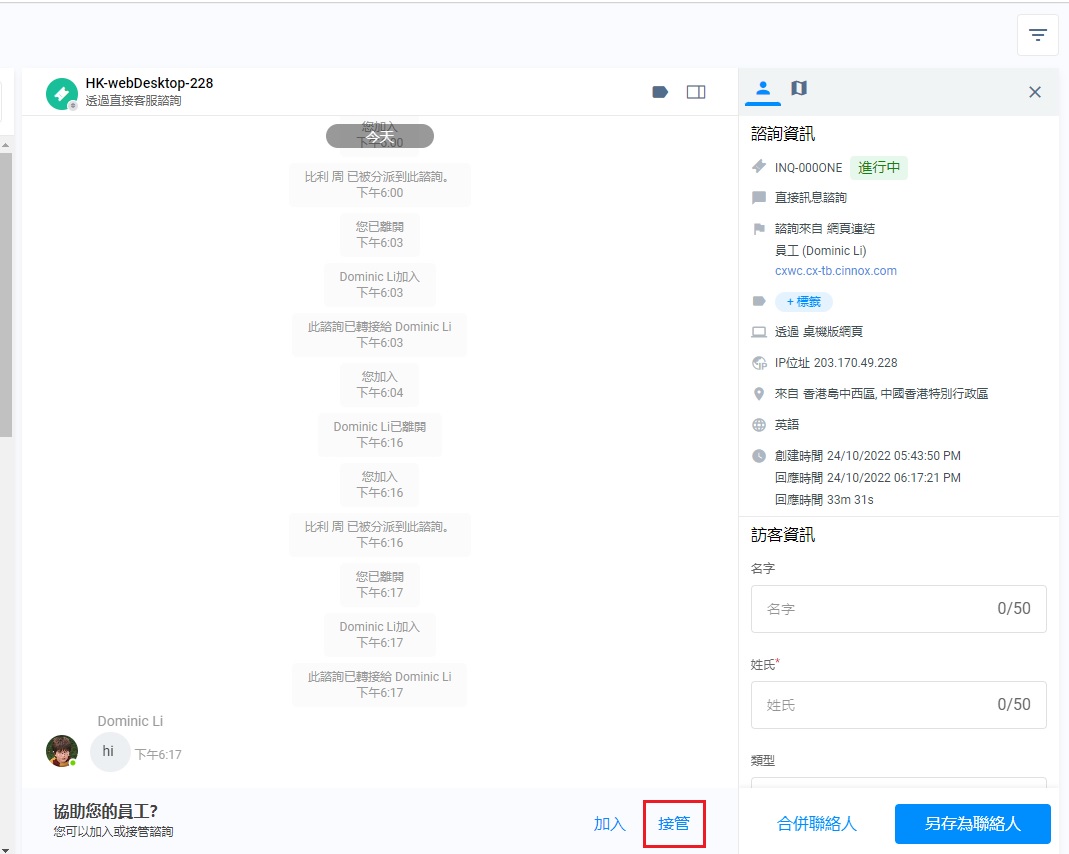Click the chat list scrollbar thumb
Screen dimensions: 1069x854
[5, 294]
